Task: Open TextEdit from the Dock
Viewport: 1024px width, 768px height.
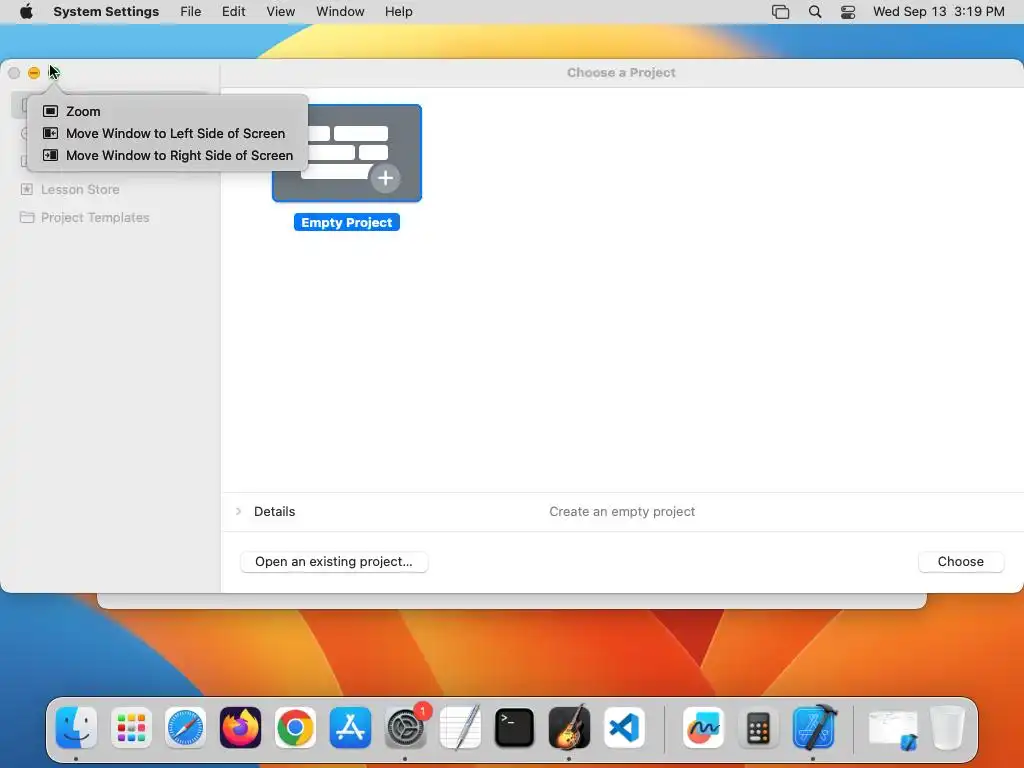Action: [x=460, y=728]
